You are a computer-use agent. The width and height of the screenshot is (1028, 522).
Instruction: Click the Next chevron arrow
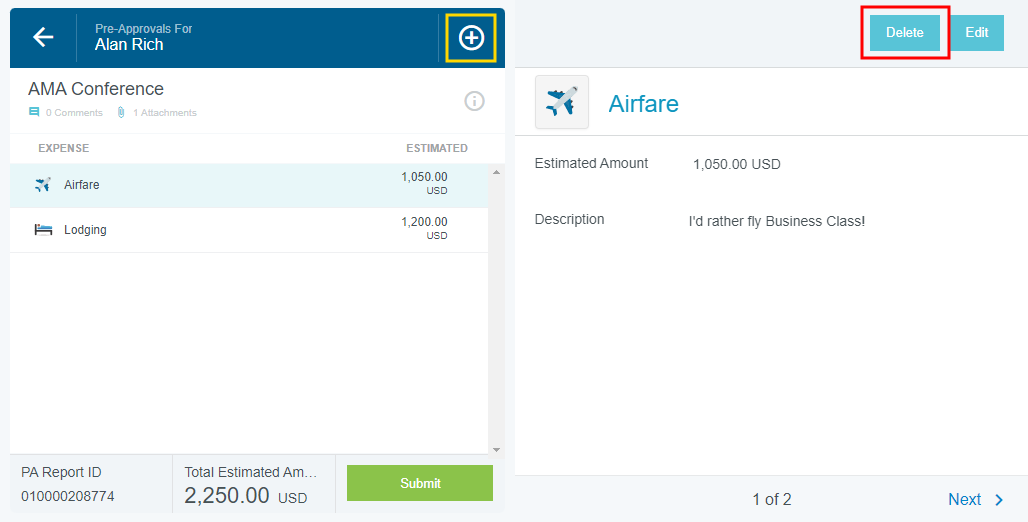(x=999, y=500)
